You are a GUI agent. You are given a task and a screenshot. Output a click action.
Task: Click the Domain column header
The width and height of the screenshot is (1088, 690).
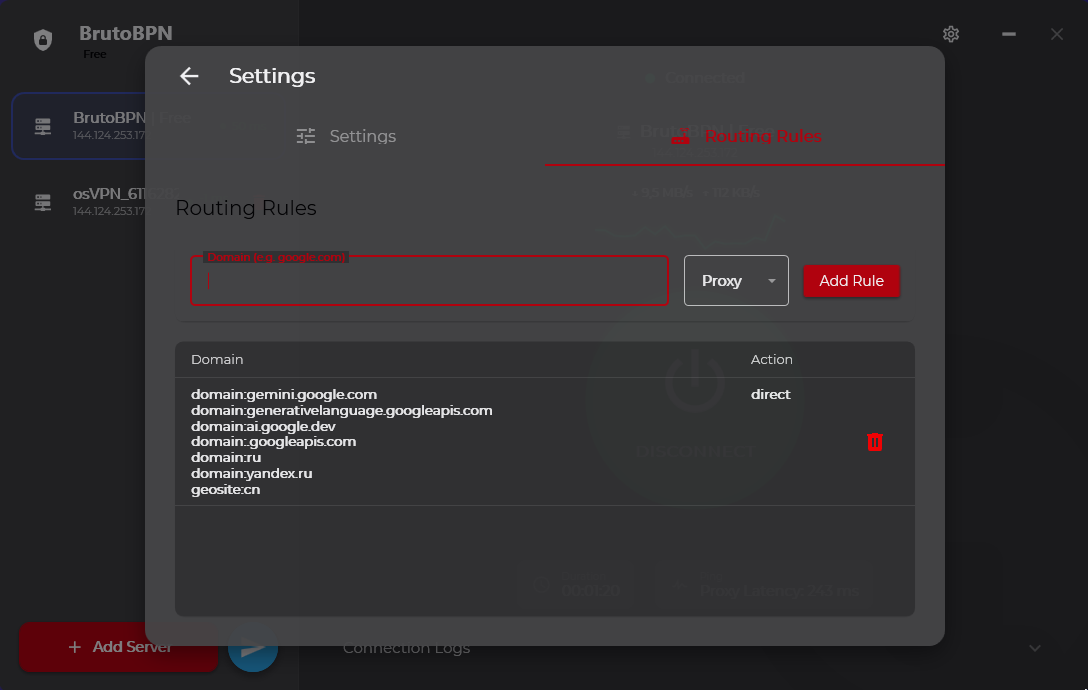pos(217,360)
